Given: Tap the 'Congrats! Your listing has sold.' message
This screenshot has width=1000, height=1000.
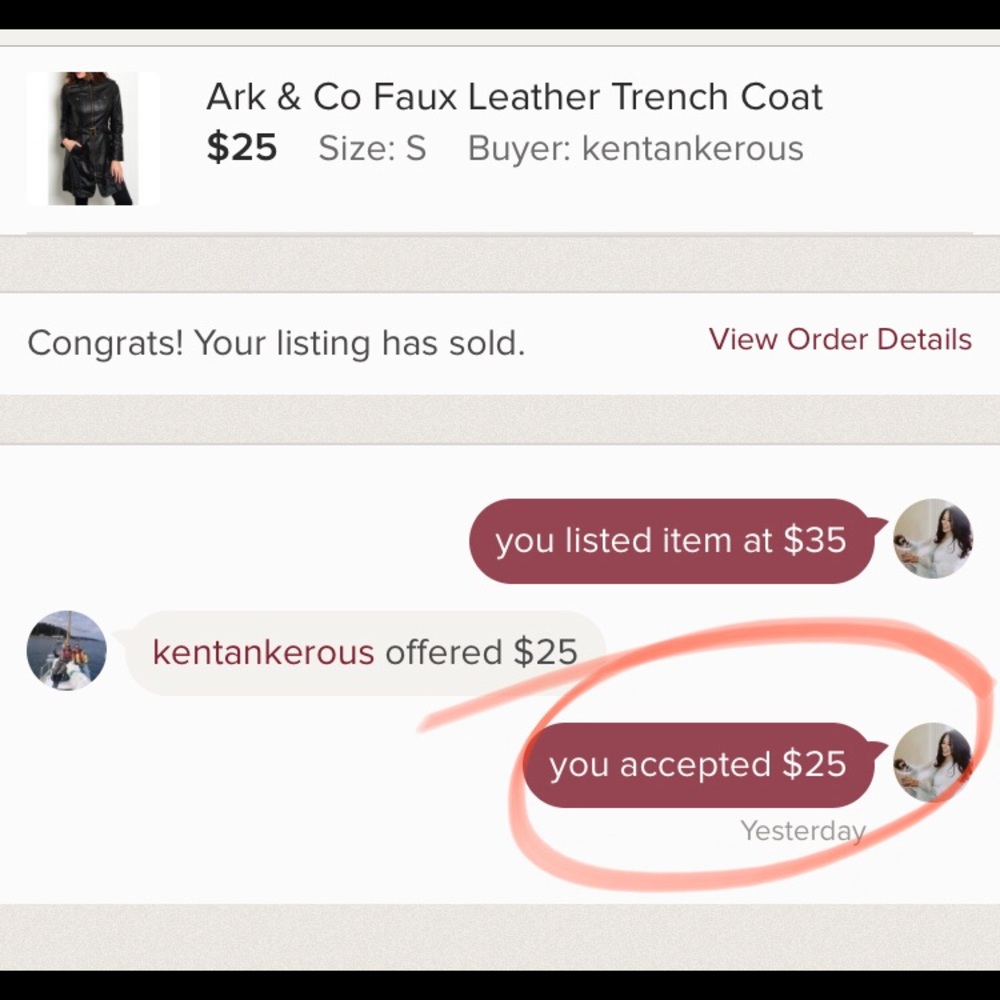Looking at the screenshot, I should (x=276, y=343).
